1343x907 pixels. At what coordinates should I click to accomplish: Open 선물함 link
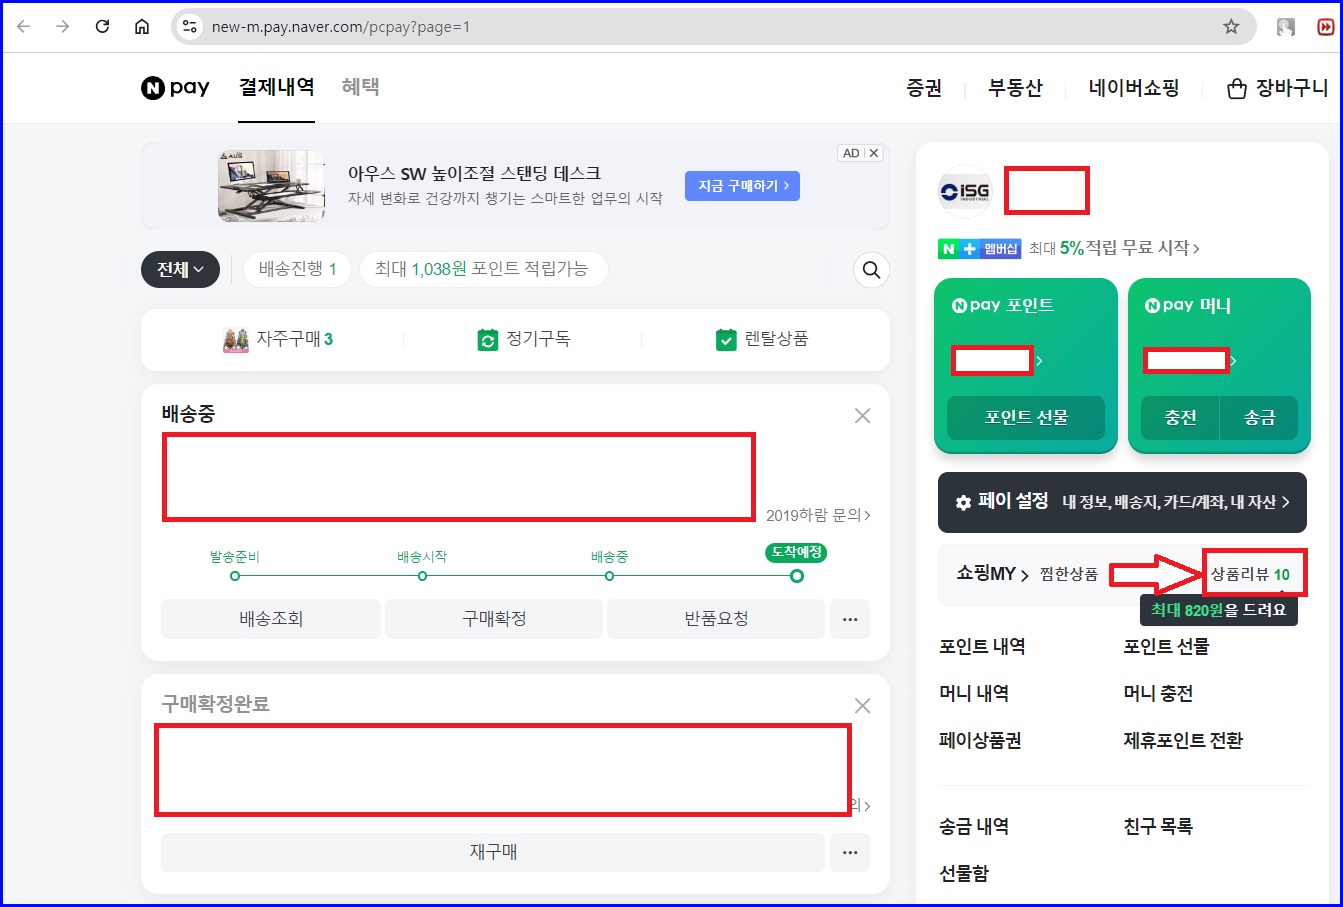point(964,874)
